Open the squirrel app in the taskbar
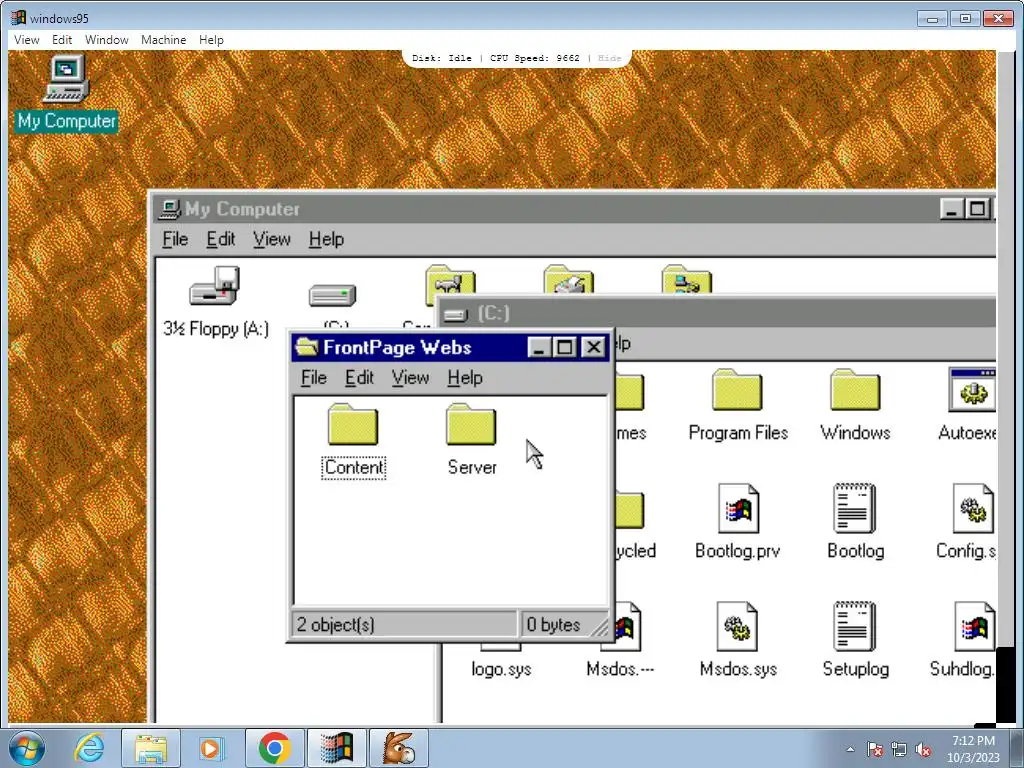This screenshot has height=768, width=1024. click(398, 748)
